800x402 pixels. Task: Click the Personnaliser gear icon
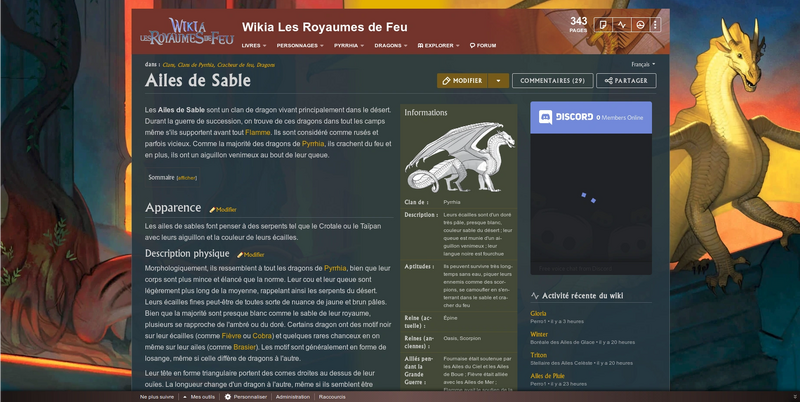tap(228, 396)
